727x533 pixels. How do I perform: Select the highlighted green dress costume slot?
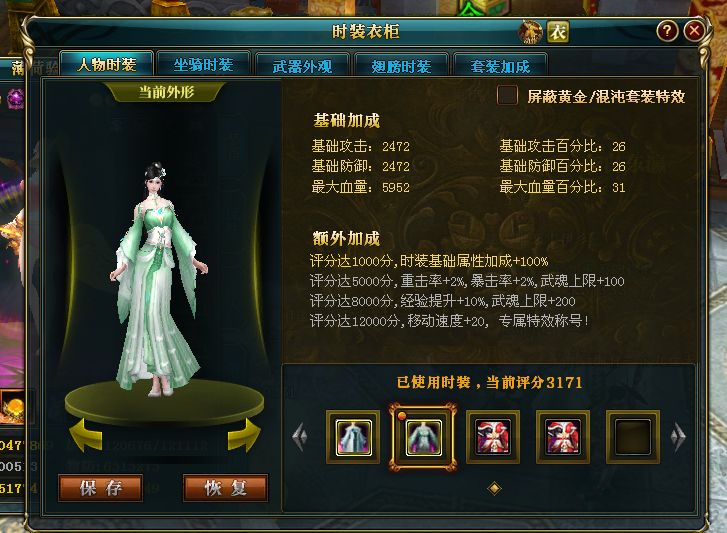click(423, 437)
